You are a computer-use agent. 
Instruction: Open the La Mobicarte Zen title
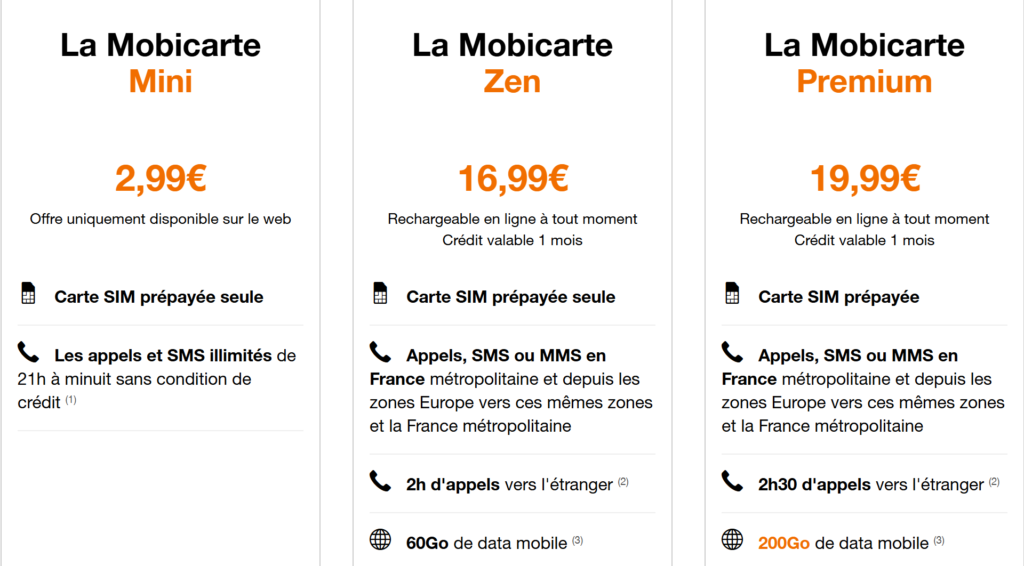coord(513,63)
